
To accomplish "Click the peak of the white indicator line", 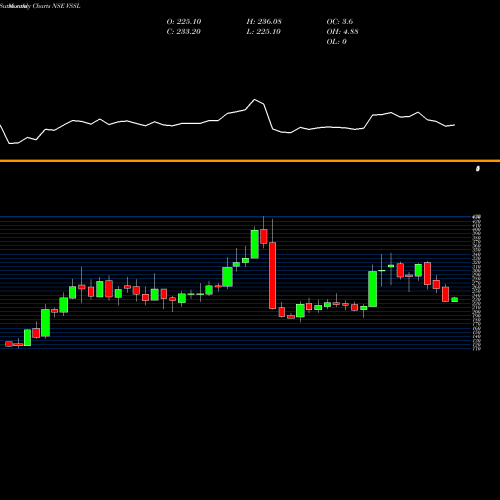I will click(255, 100).
